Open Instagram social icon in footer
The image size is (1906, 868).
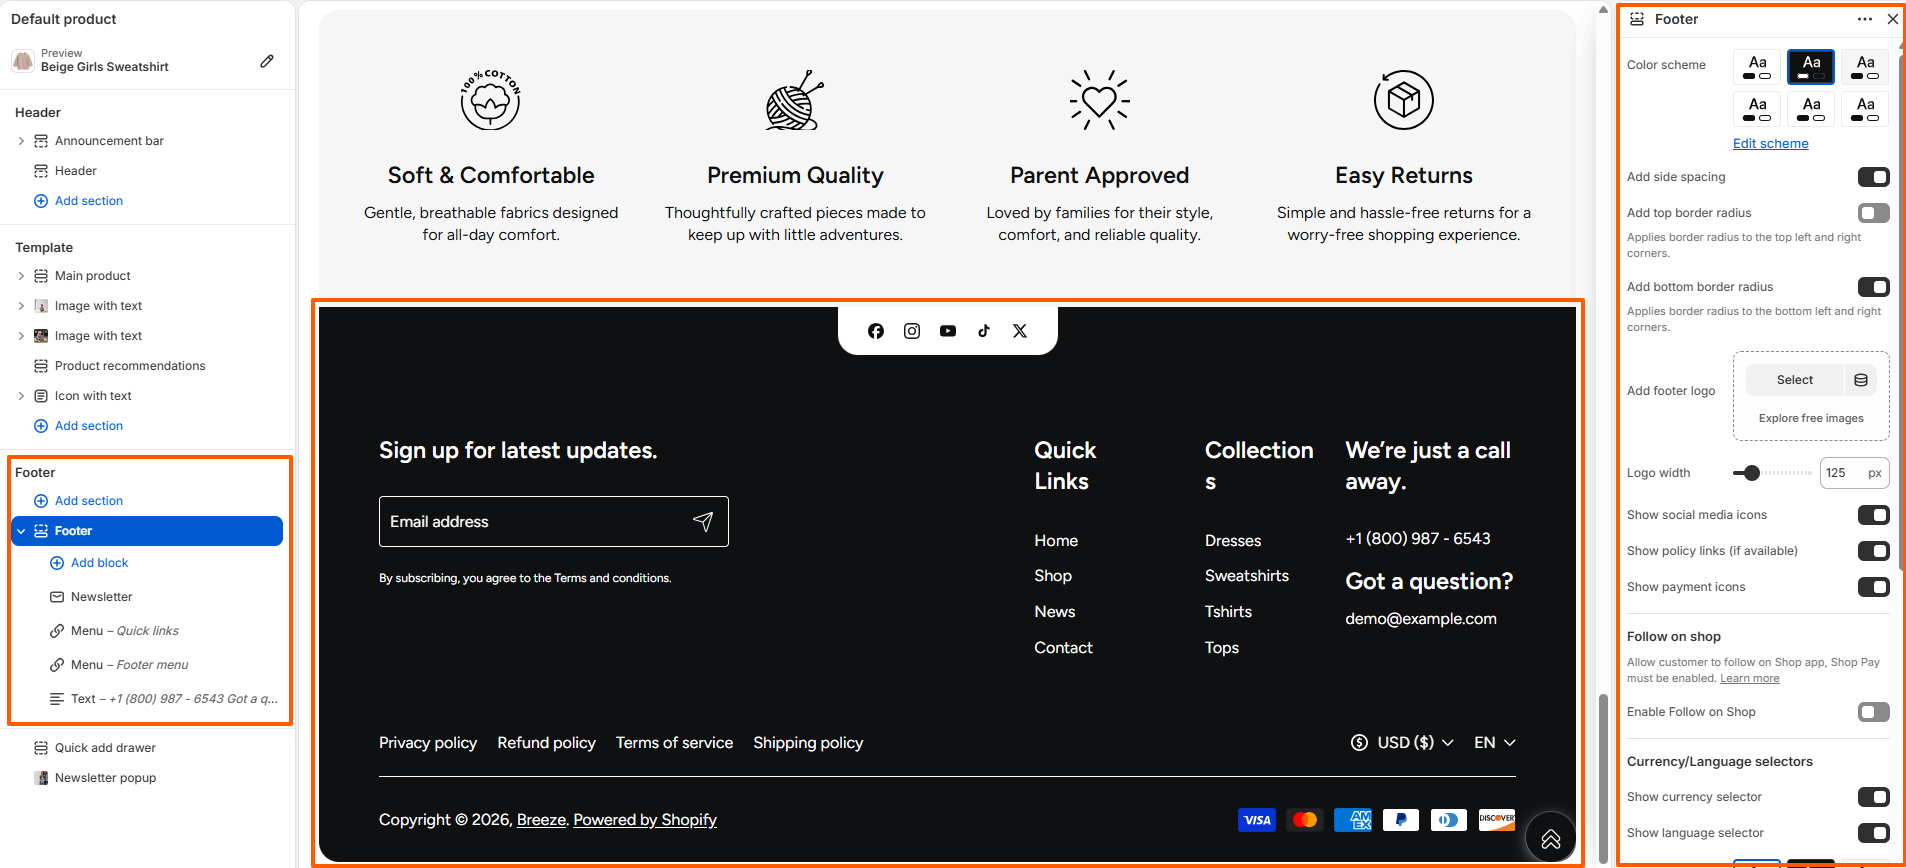[912, 331]
